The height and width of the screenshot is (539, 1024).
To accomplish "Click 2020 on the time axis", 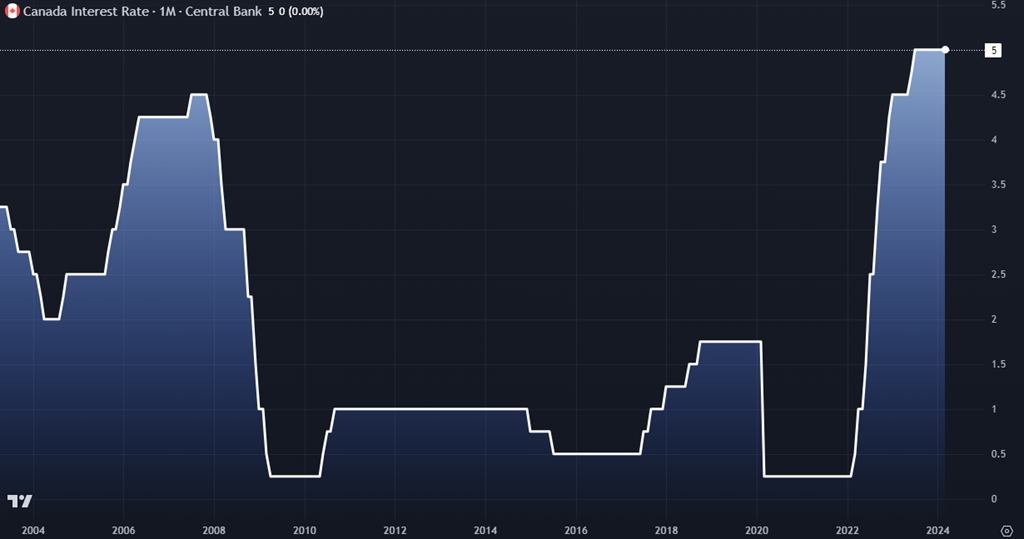I will 757,530.
